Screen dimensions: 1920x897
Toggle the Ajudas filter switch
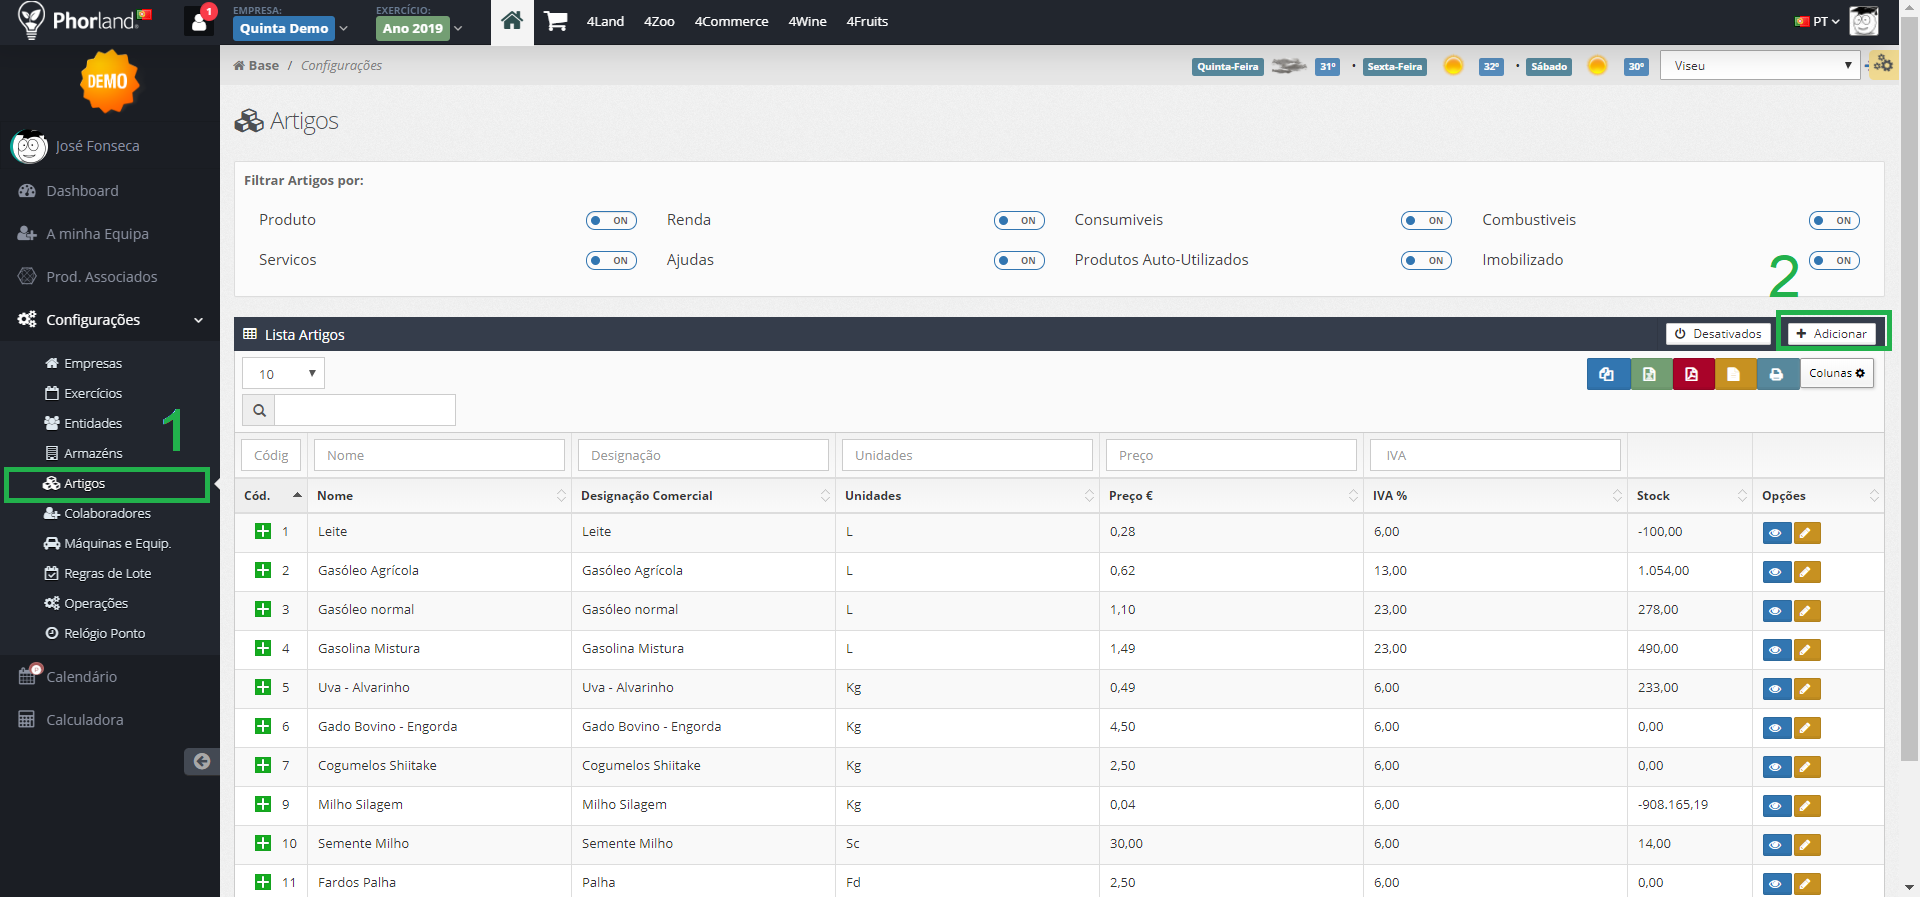[x=1019, y=260]
